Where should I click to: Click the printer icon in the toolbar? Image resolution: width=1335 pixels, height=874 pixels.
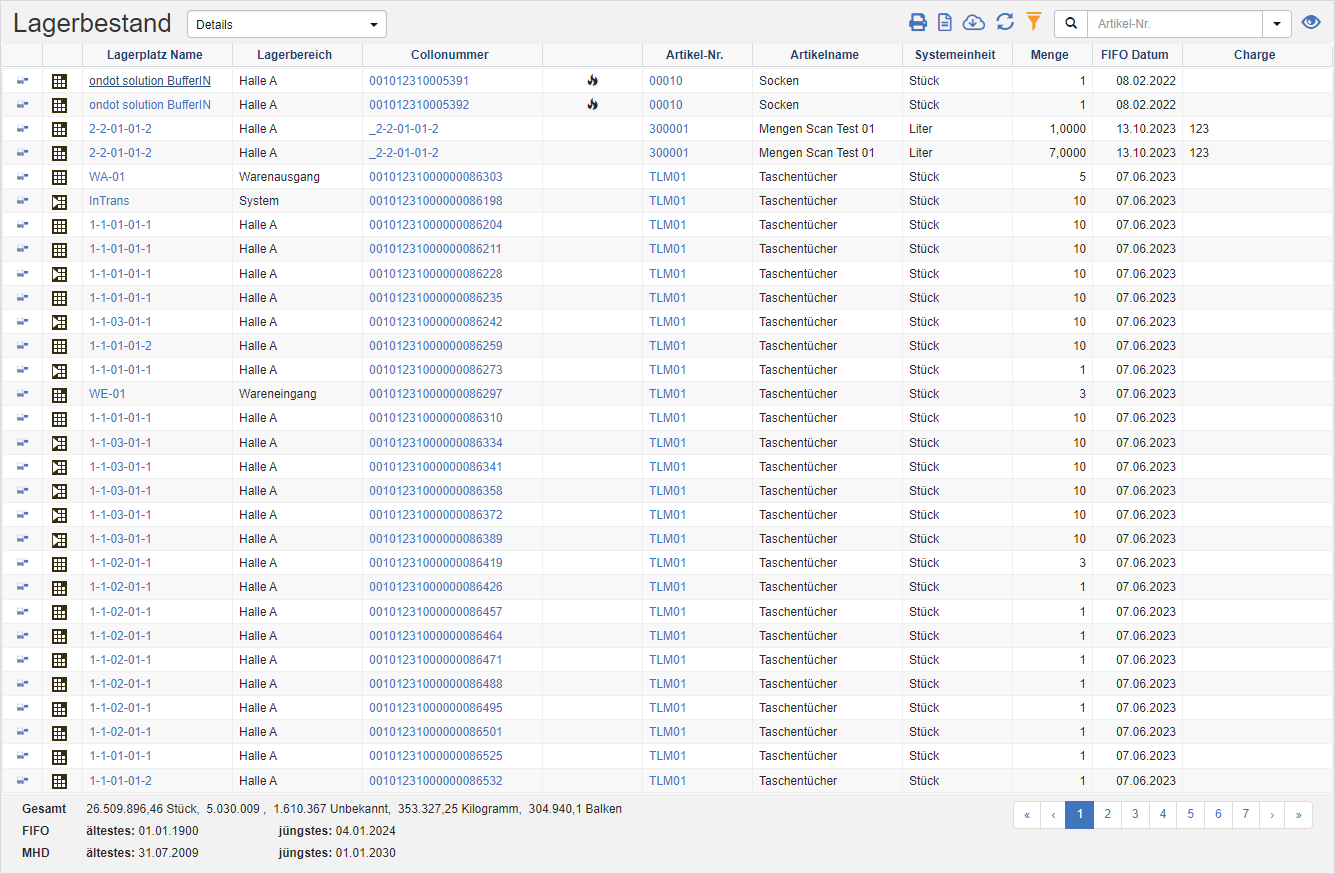click(x=917, y=23)
